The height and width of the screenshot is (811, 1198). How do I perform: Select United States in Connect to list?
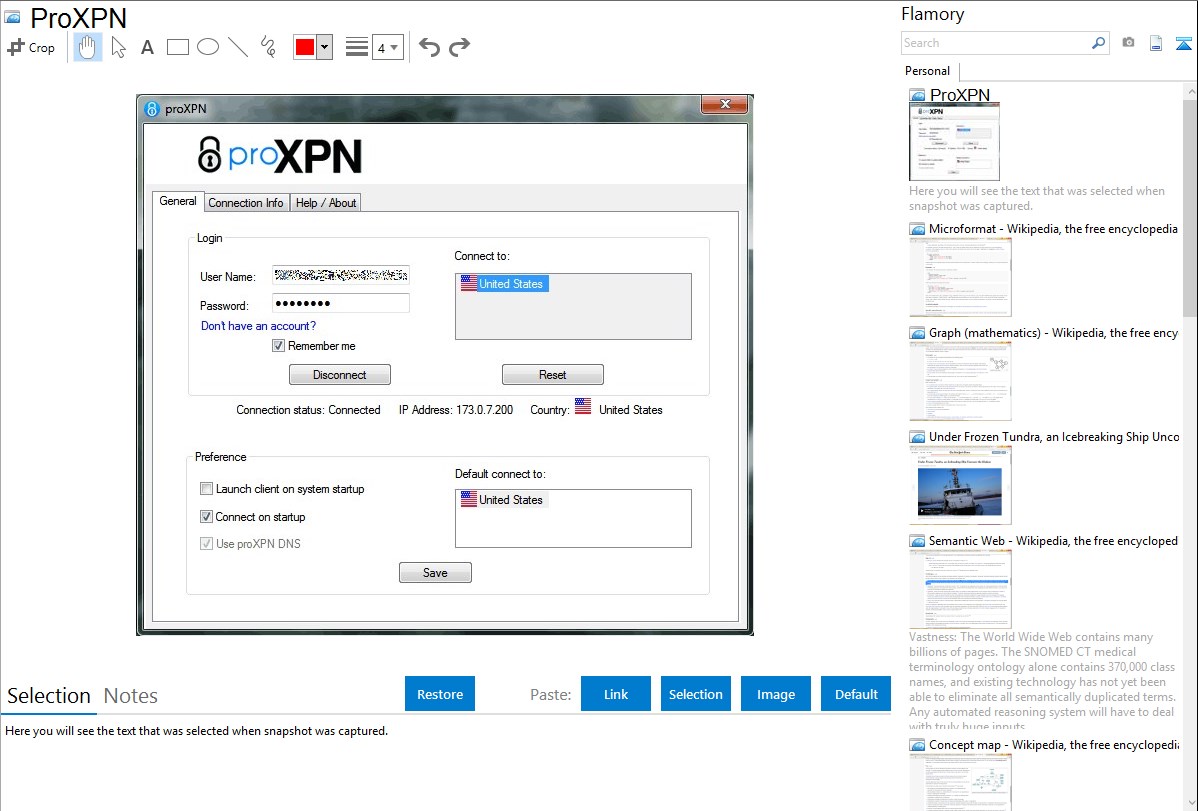click(x=503, y=284)
